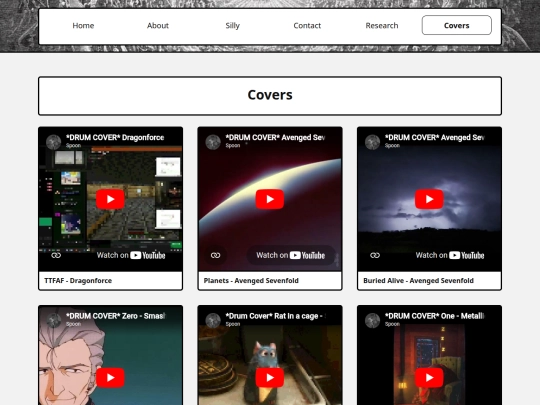Screen dimensions: 540x405
Task: Click Watch on YouTube for Planets video
Action: (290, 255)
